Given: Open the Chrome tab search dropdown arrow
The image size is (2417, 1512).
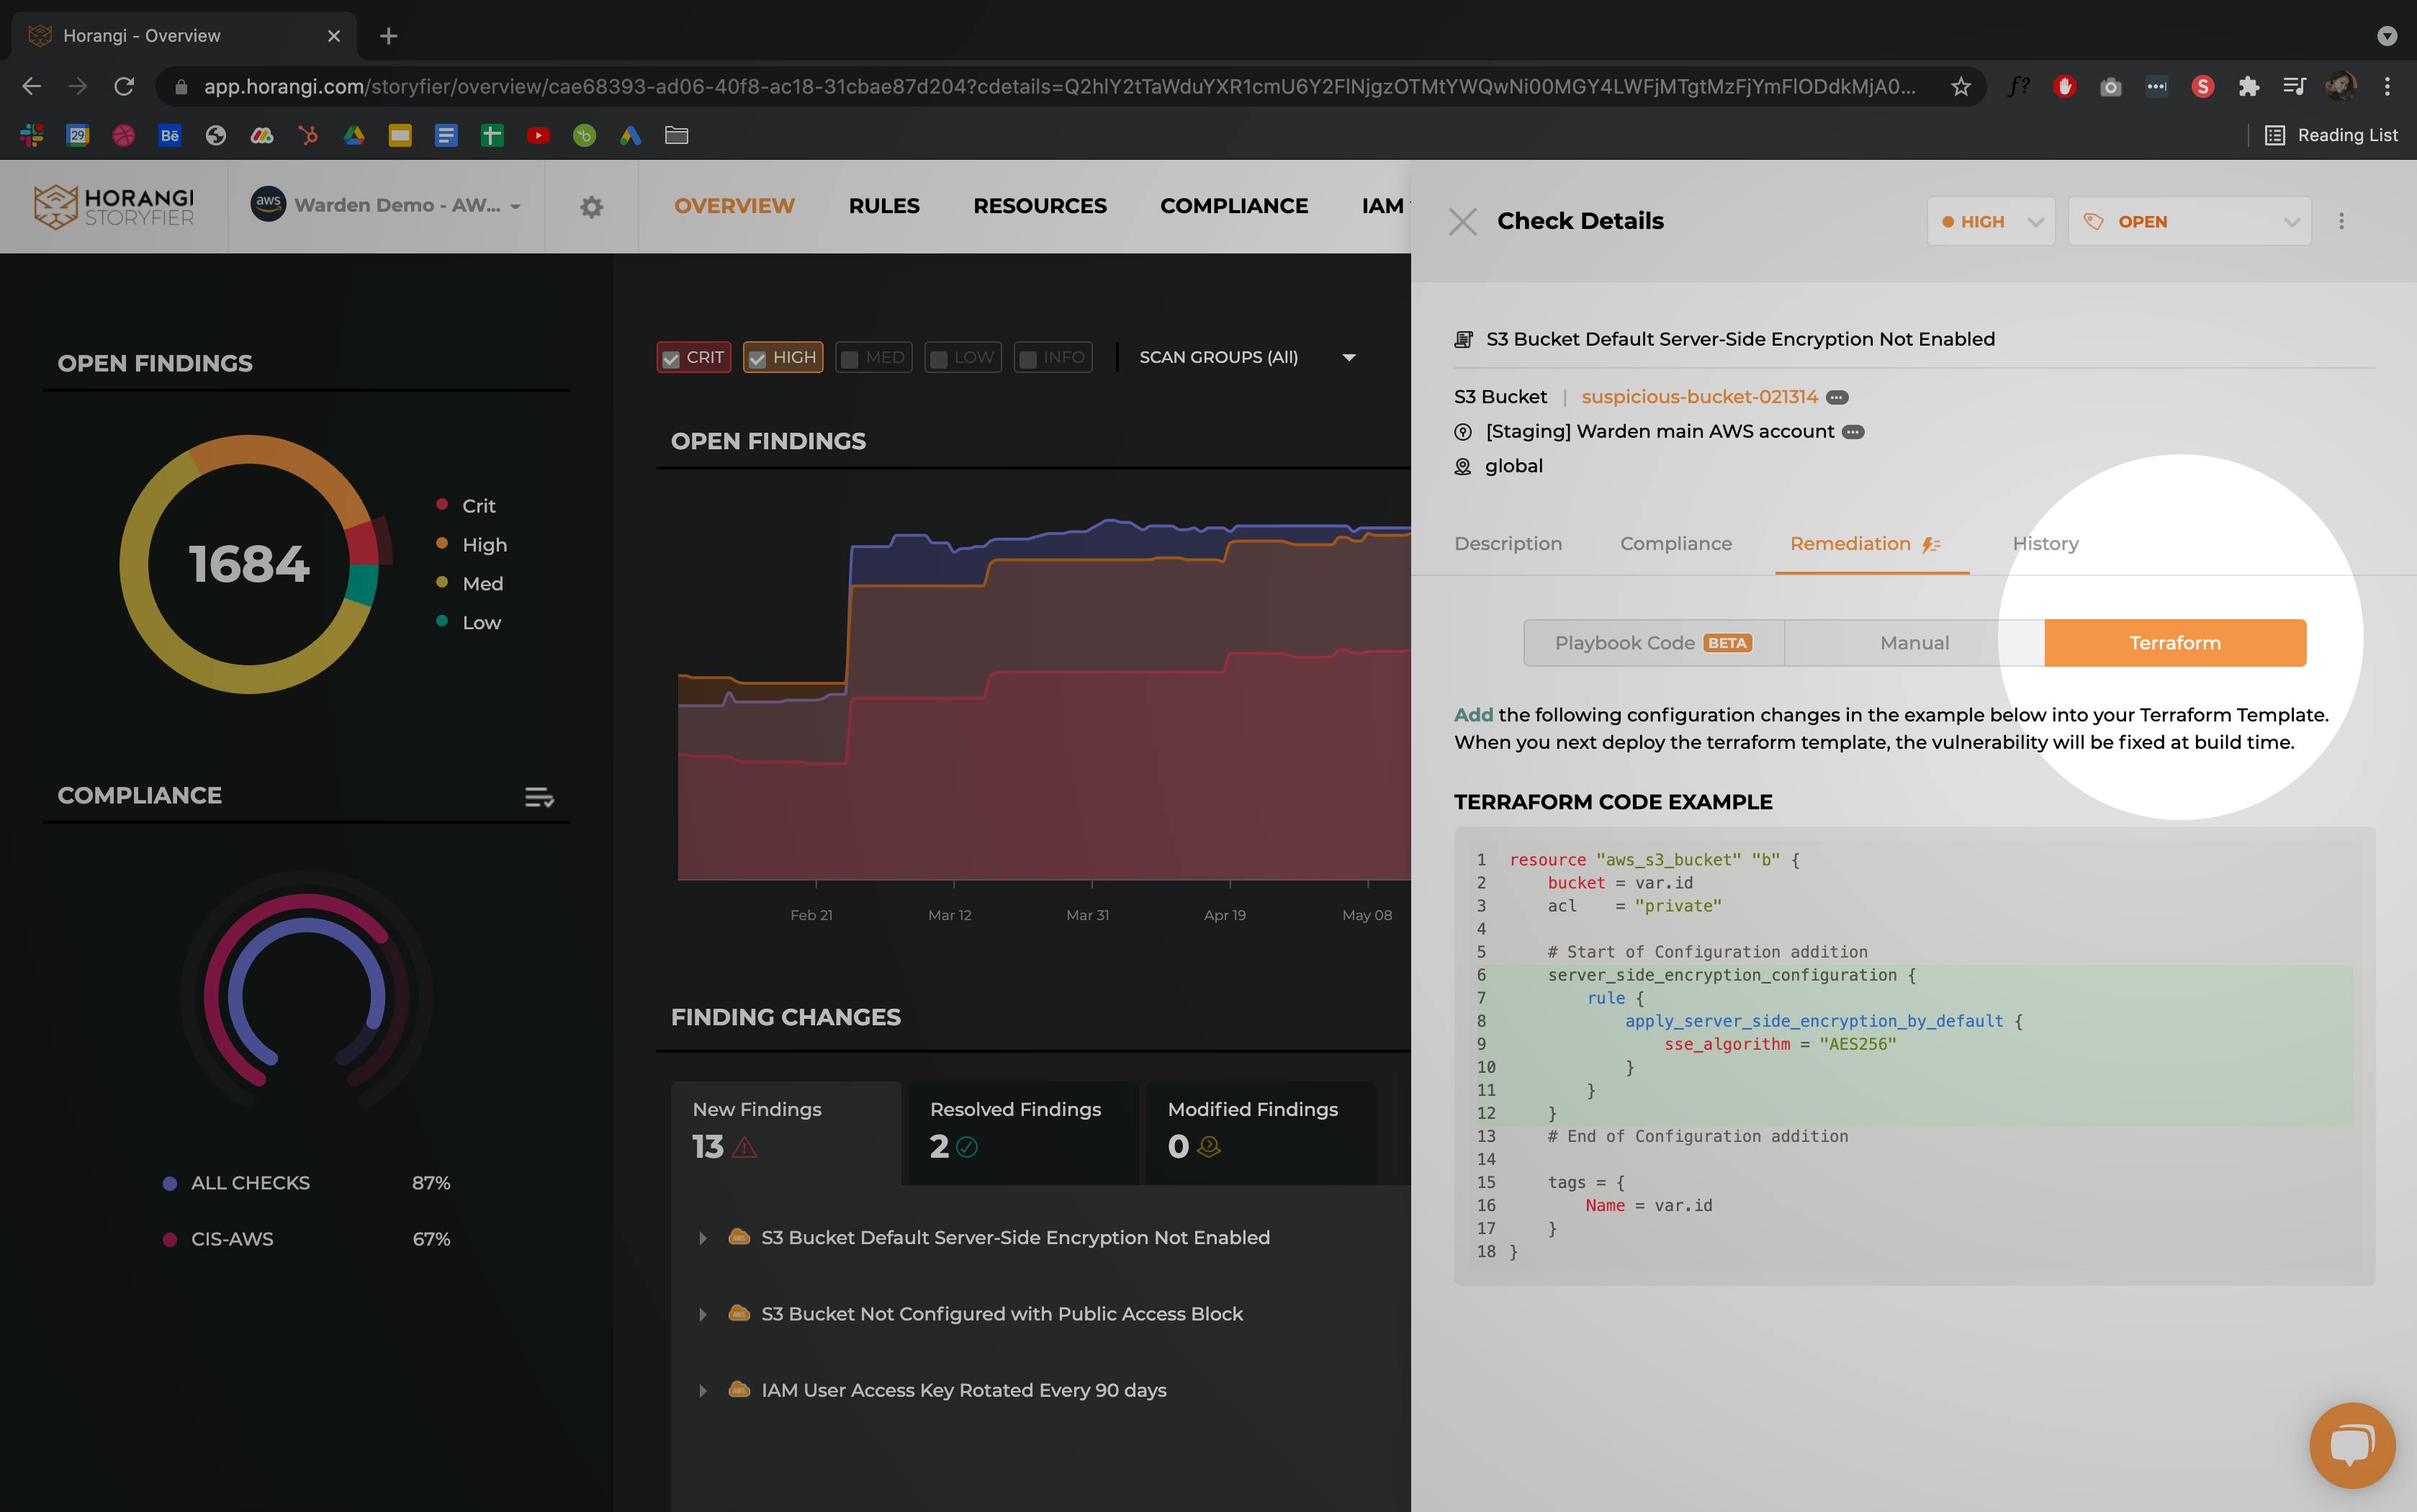Looking at the screenshot, I should pyautogui.click(x=2387, y=36).
